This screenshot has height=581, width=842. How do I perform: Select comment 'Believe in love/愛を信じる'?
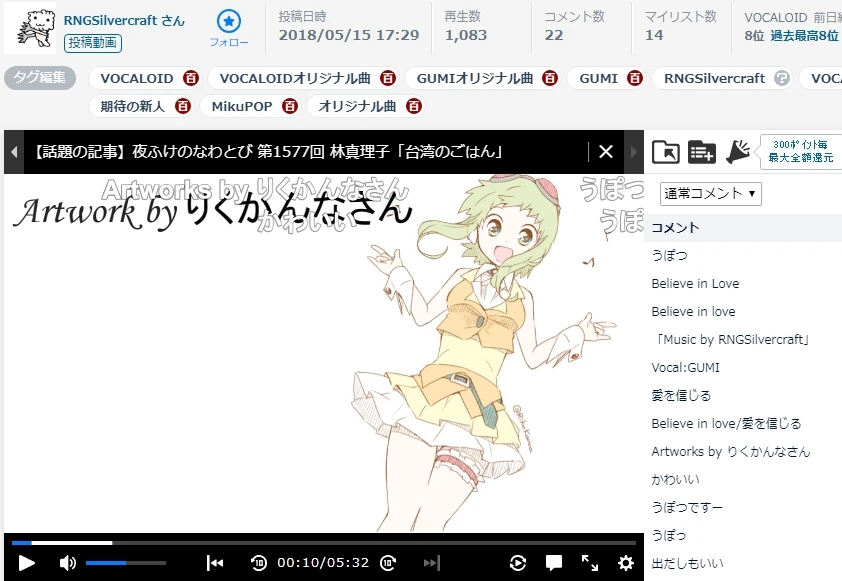pos(726,423)
